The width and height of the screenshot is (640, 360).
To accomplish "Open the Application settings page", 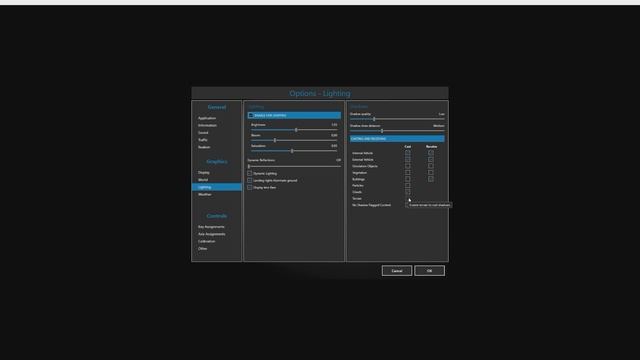I will (x=207, y=118).
